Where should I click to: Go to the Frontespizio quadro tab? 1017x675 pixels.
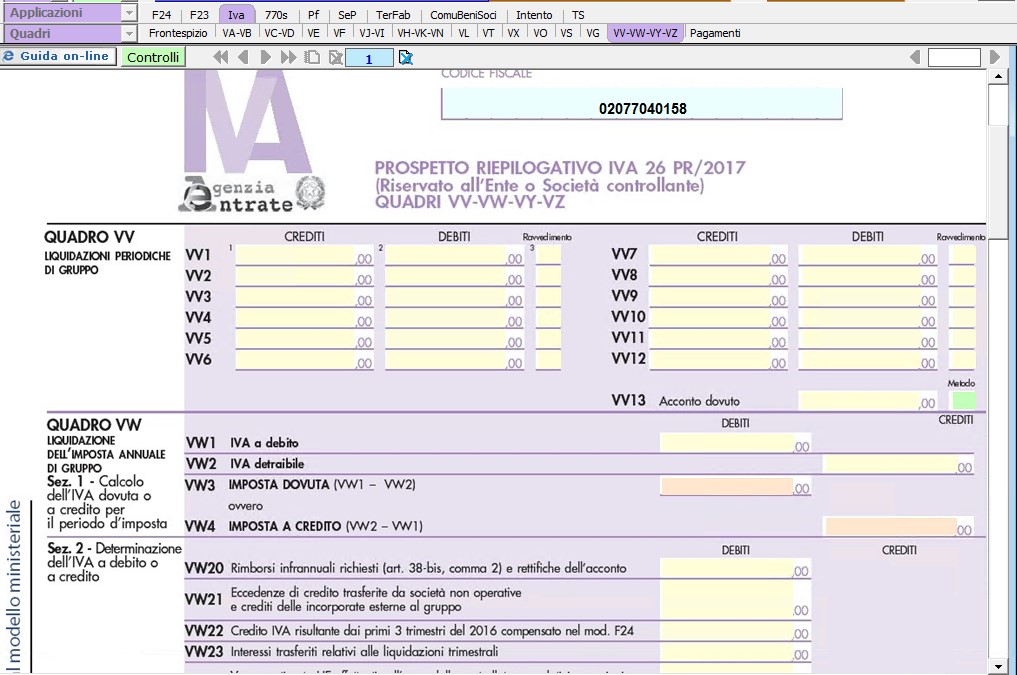[178, 33]
